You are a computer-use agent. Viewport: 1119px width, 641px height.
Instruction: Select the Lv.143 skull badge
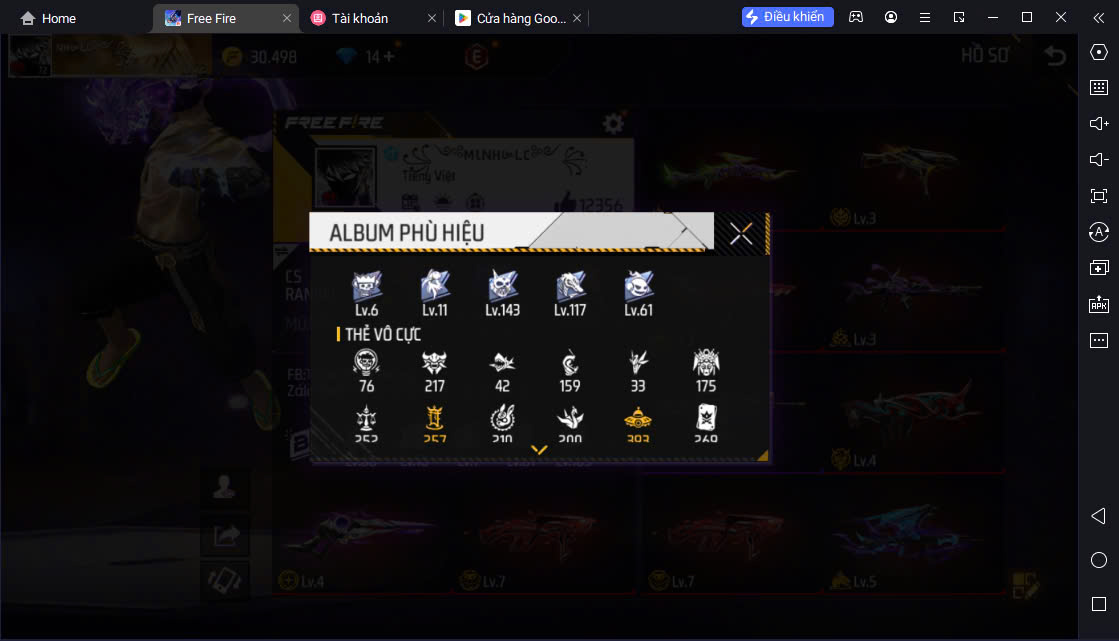coord(502,293)
